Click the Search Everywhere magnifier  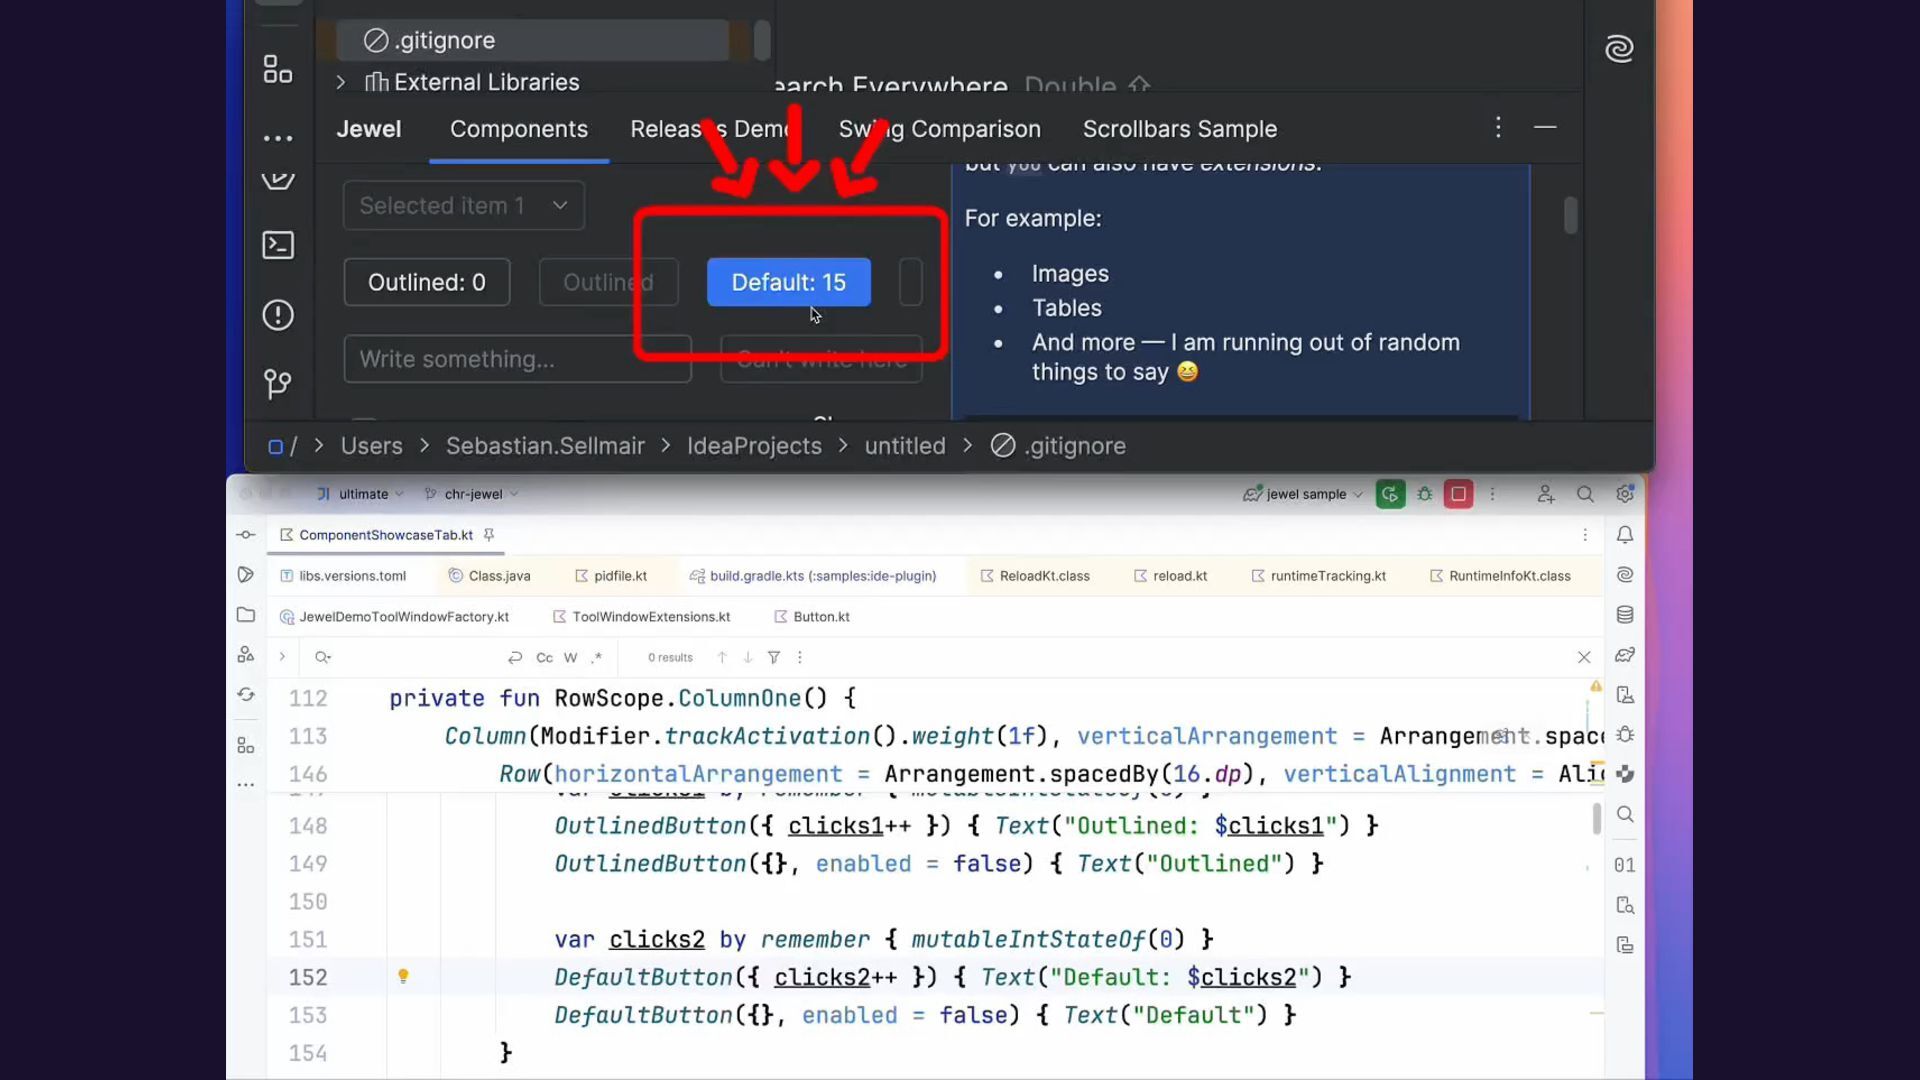(x=1585, y=494)
